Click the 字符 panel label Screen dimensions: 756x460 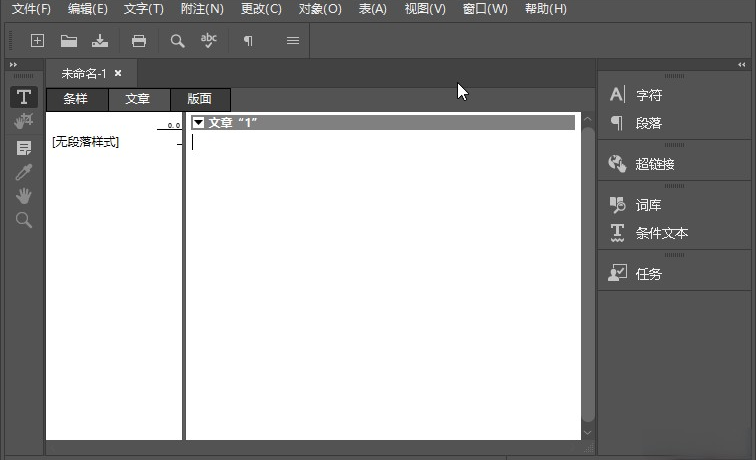click(649, 95)
